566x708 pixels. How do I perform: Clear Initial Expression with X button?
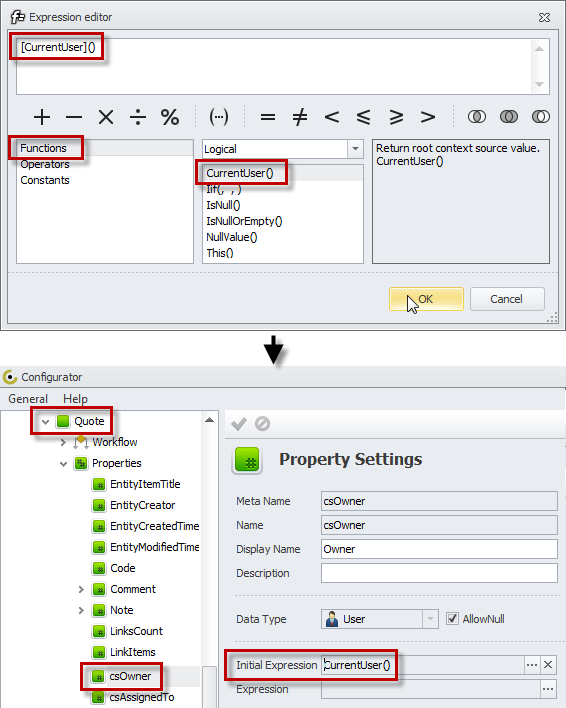548,665
